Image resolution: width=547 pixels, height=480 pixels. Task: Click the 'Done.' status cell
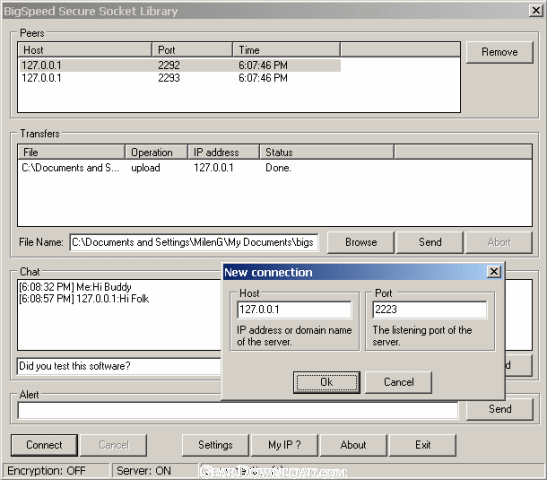click(278, 168)
